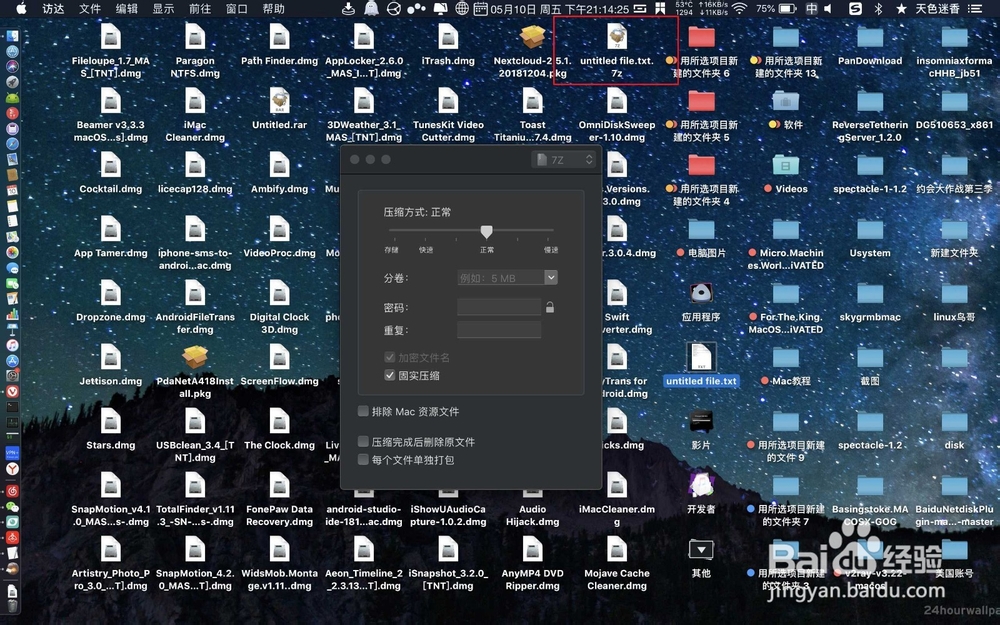
Task: Select the 开发者 developer icon
Action: pos(701,493)
